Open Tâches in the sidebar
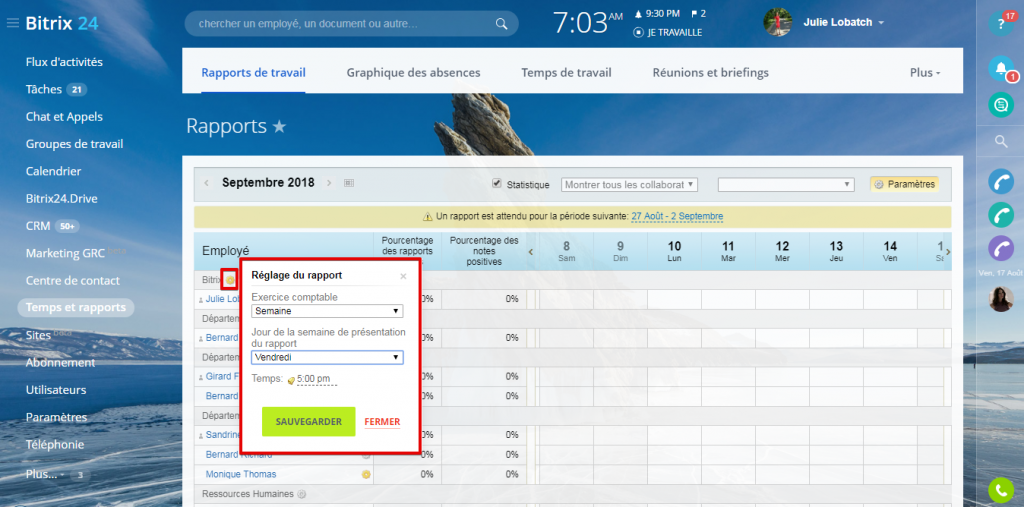The image size is (1024, 507). [x=44, y=90]
